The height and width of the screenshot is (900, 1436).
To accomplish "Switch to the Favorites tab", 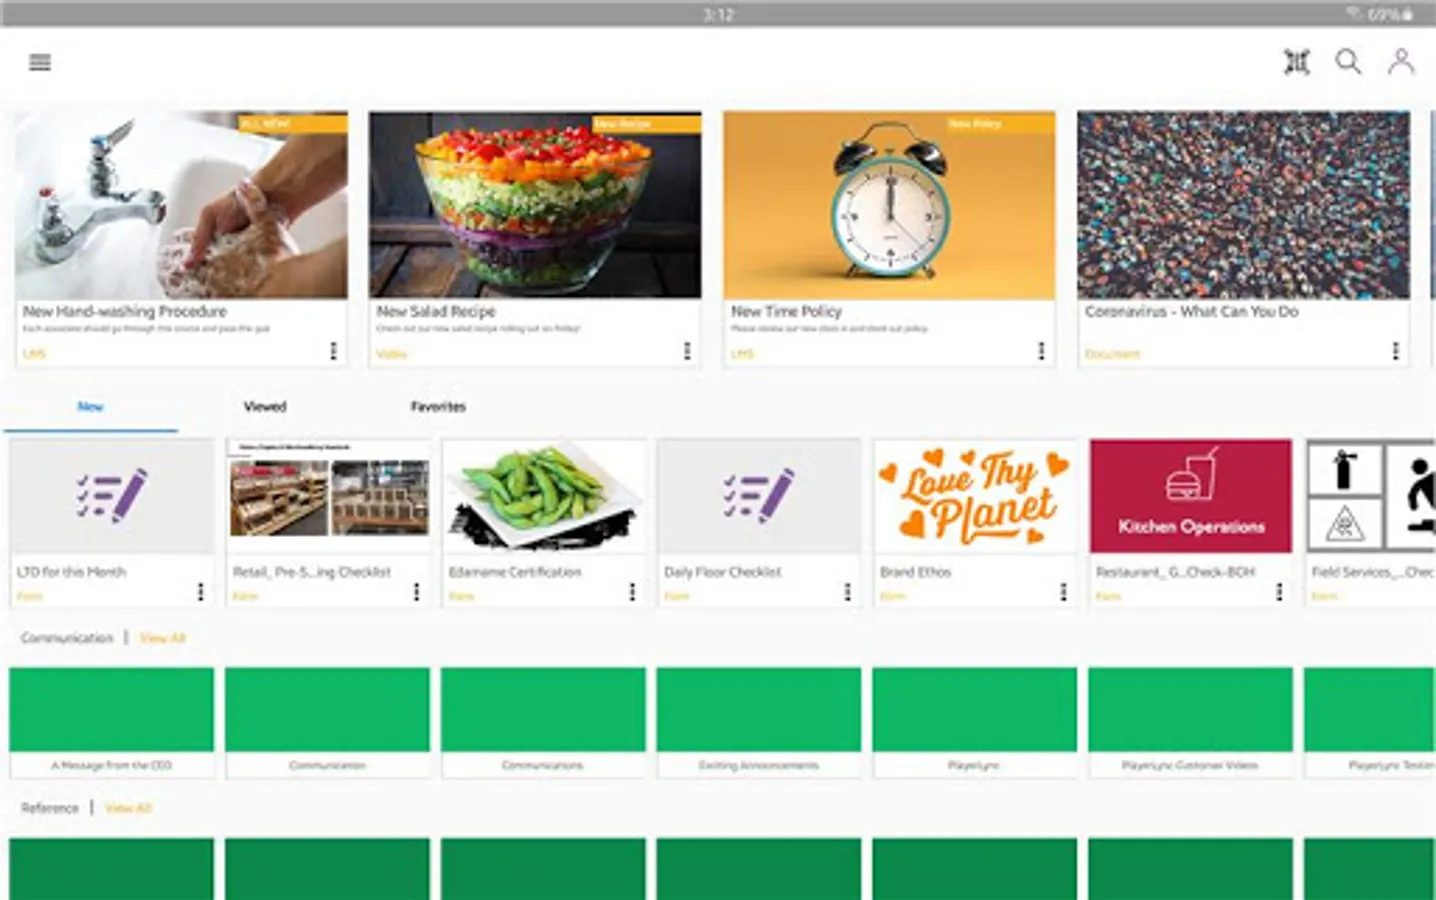I will 438,407.
